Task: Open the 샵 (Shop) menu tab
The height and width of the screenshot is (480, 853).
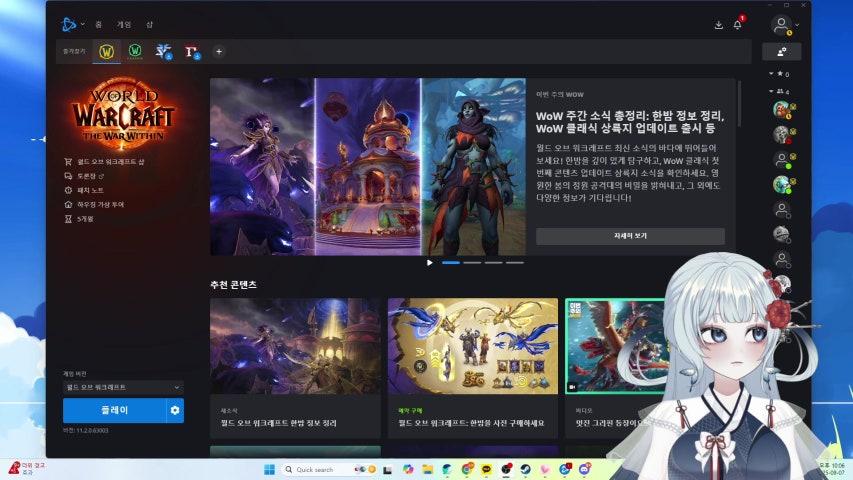Action: pyautogui.click(x=149, y=24)
